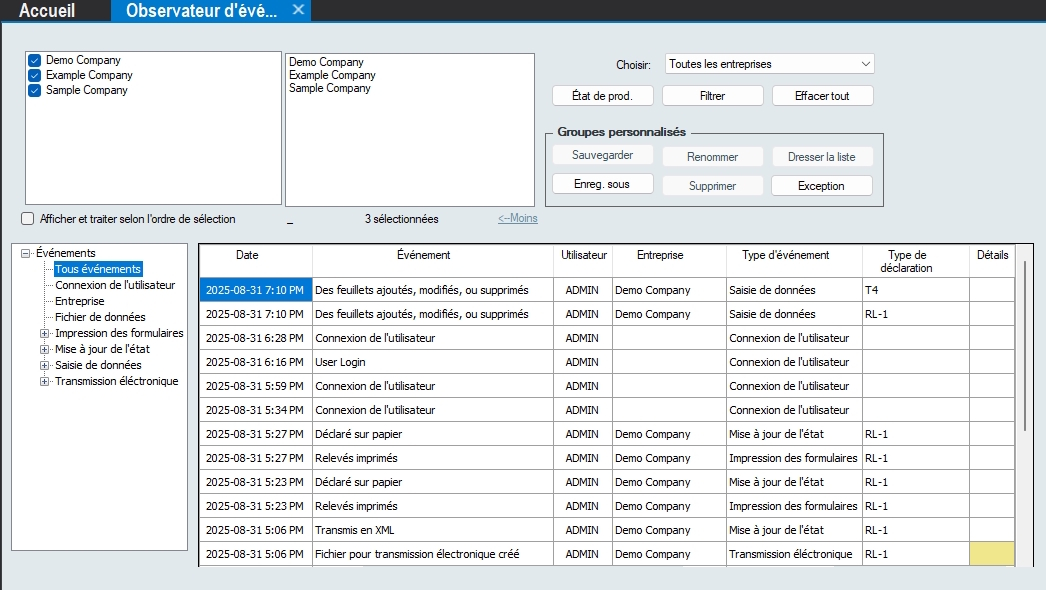Enable Afficher et traiter selon l'ordre de sélection
The width and height of the screenshot is (1046, 590).
[28, 219]
